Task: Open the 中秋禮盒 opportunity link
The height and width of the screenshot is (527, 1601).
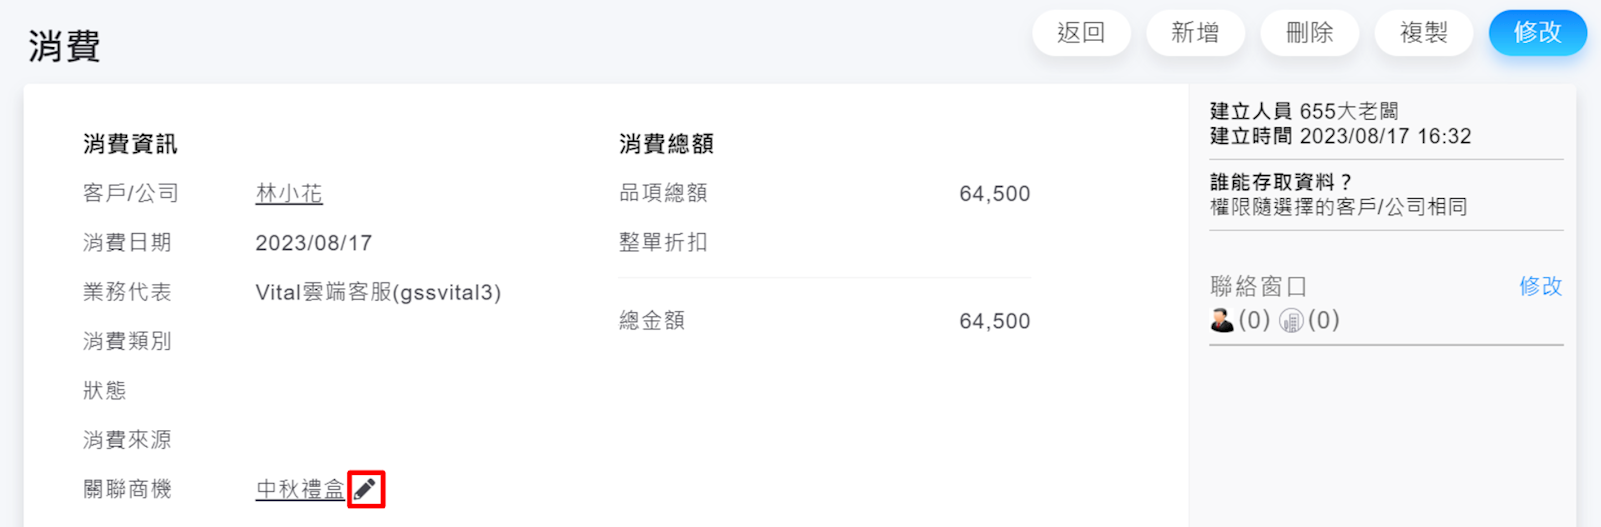Action: pos(300,489)
